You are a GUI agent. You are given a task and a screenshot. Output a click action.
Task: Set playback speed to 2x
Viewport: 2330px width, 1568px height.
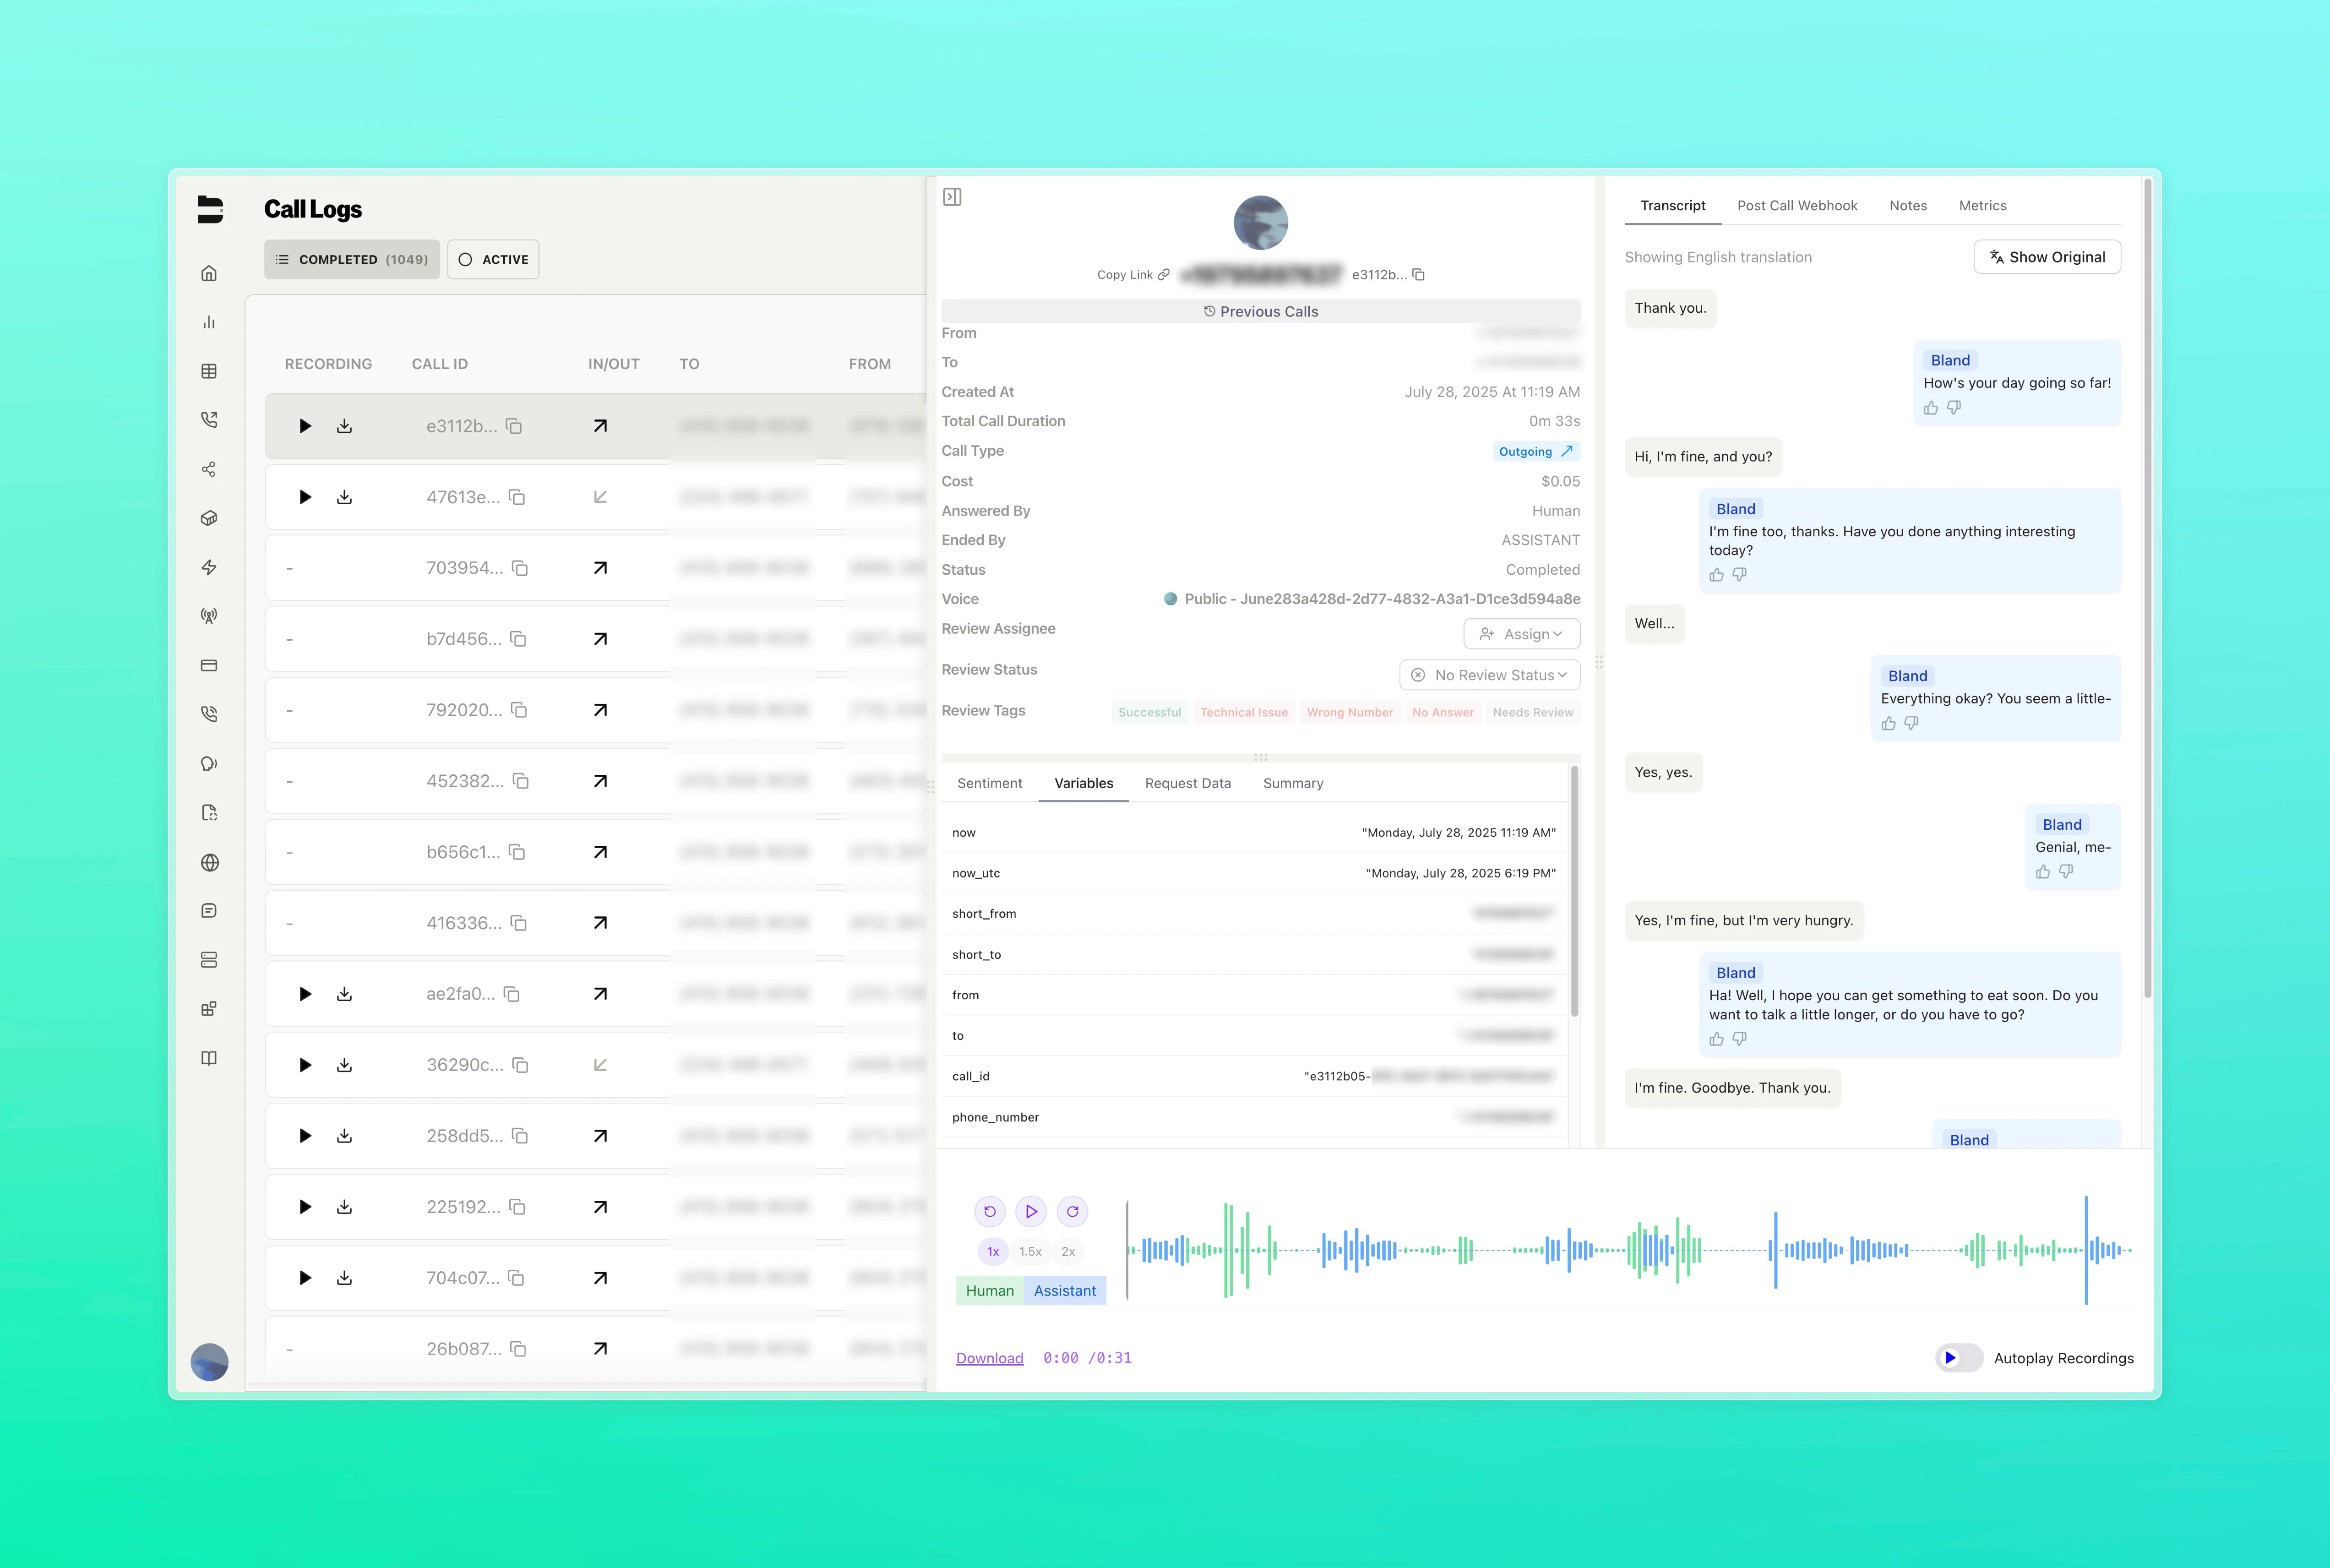click(x=1068, y=1252)
